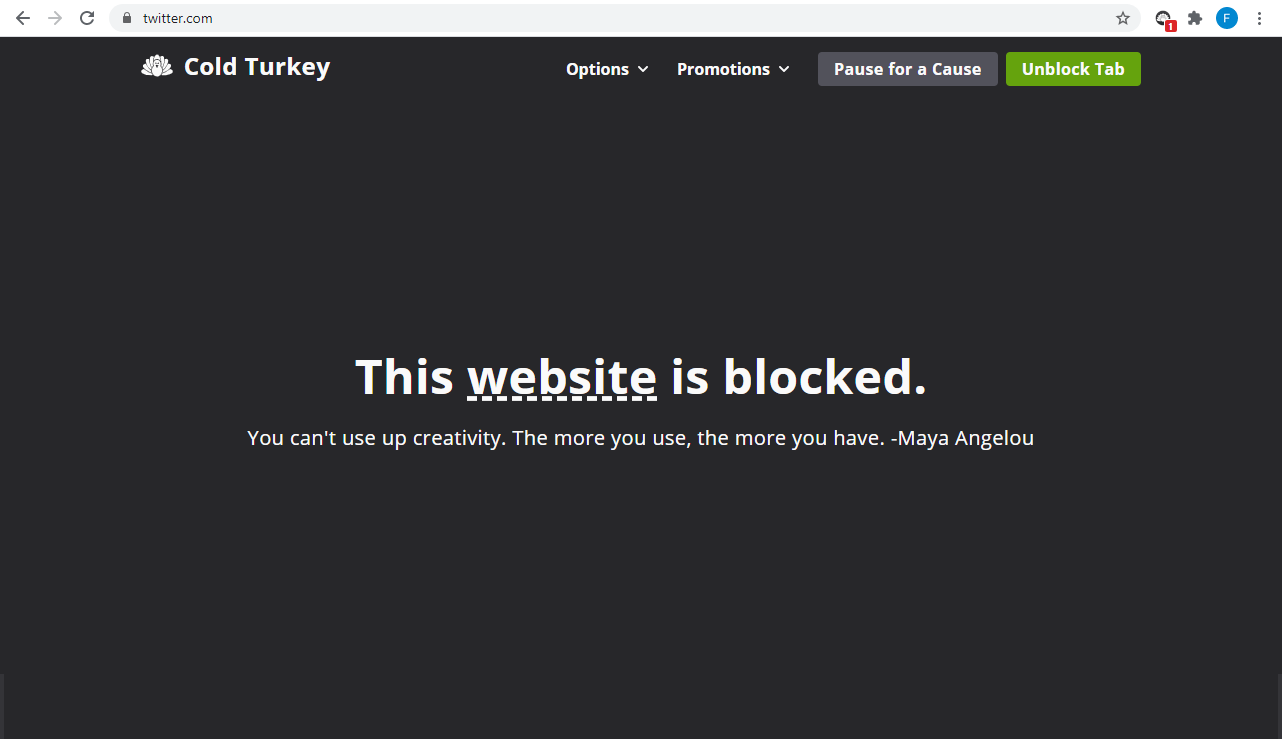Image resolution: width=1282 pixels, height=739 pixels.
Task: Click the notification extension icon with red badge
Action: pos(1162,17)
